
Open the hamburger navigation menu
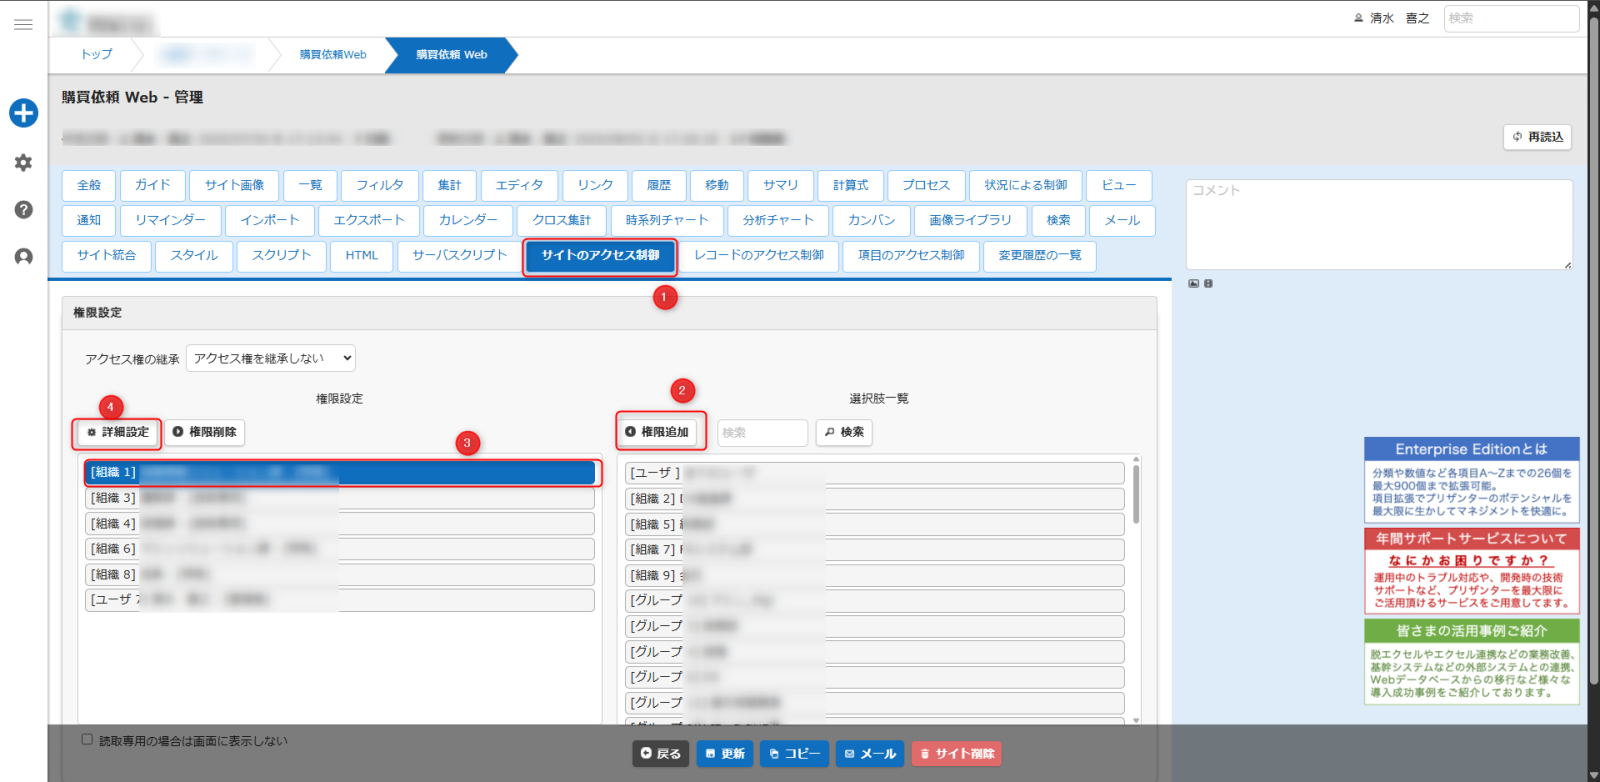[x=23, y=24]
